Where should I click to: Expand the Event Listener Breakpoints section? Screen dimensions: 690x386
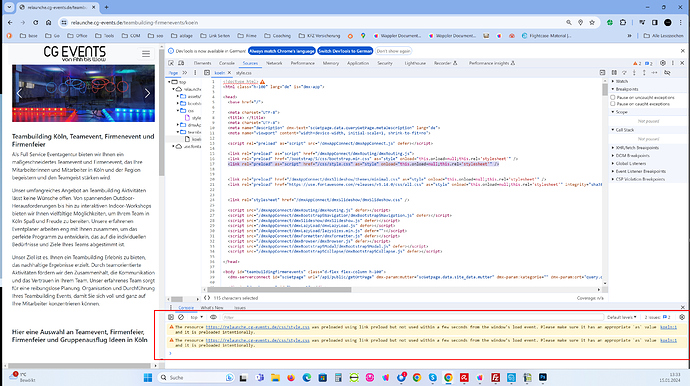pyautogui.click(x=640, y=171)
